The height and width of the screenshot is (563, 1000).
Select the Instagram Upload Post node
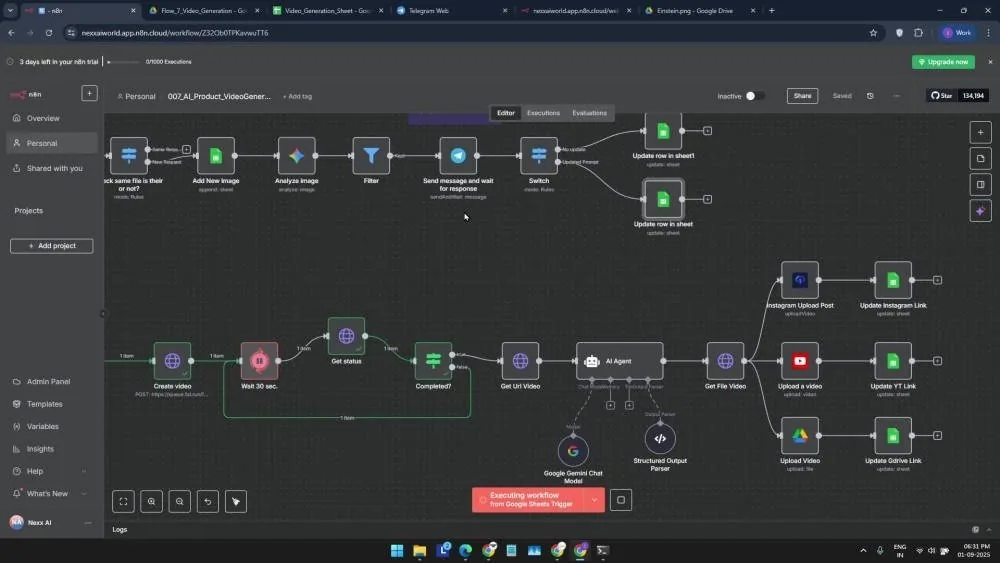pos(800,280)
